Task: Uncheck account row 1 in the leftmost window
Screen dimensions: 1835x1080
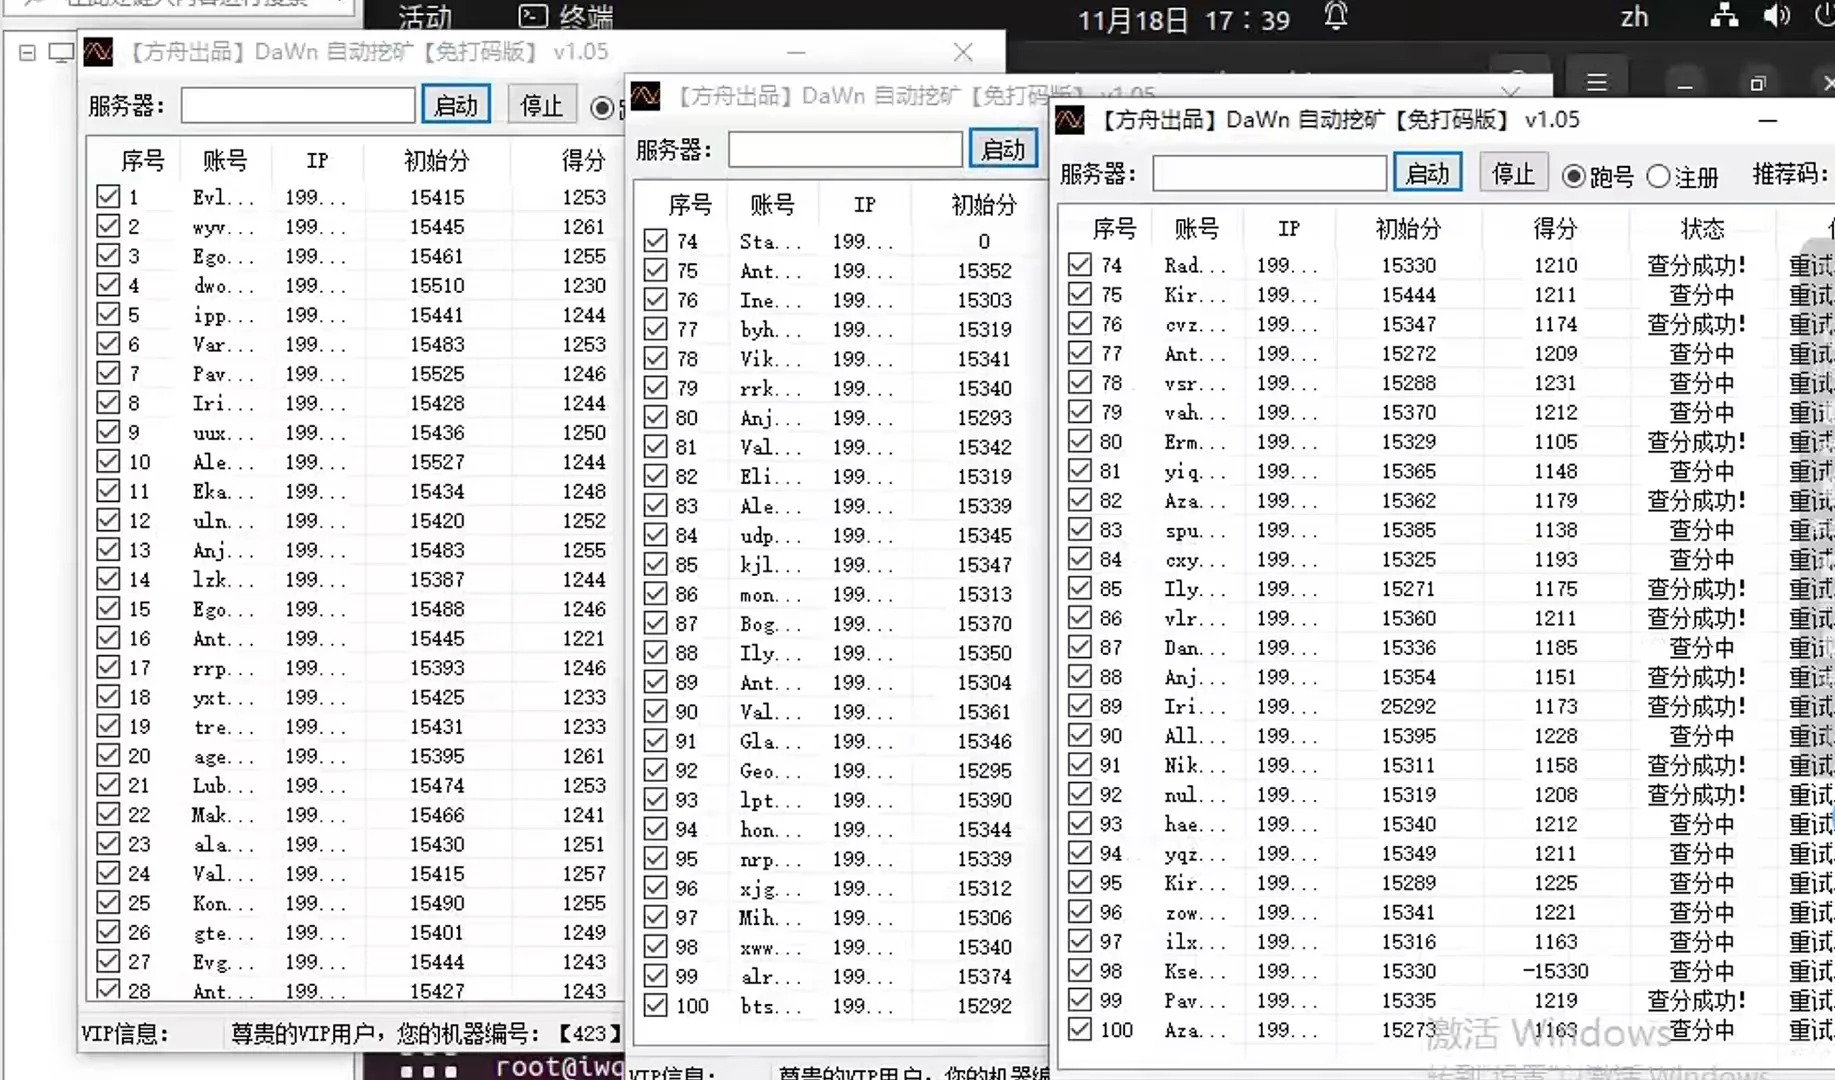Action: coord(109,196)
